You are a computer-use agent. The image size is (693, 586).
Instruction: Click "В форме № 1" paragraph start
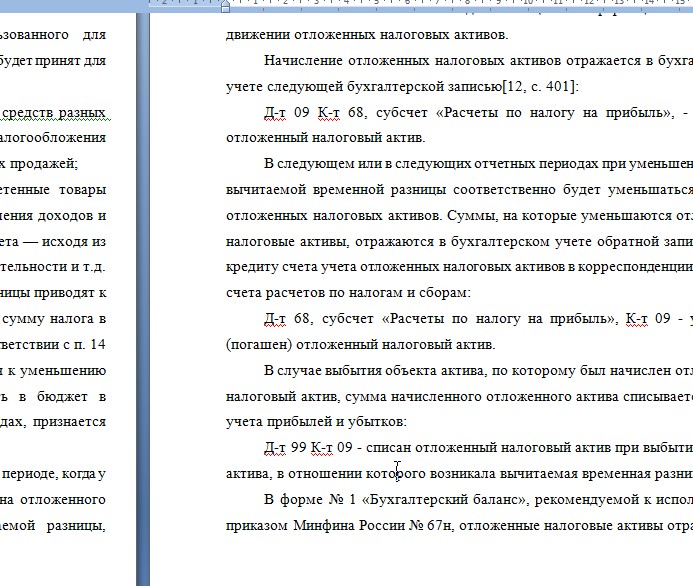point(310,499)
